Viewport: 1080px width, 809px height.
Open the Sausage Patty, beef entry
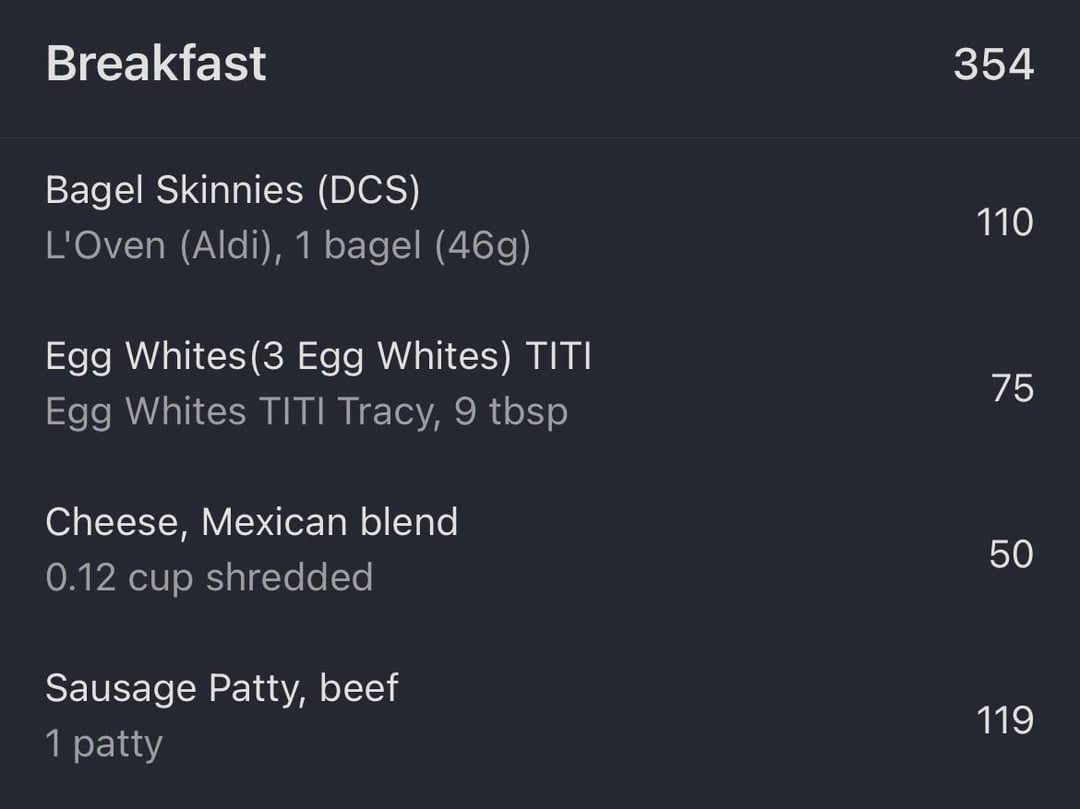click(540, 716)
